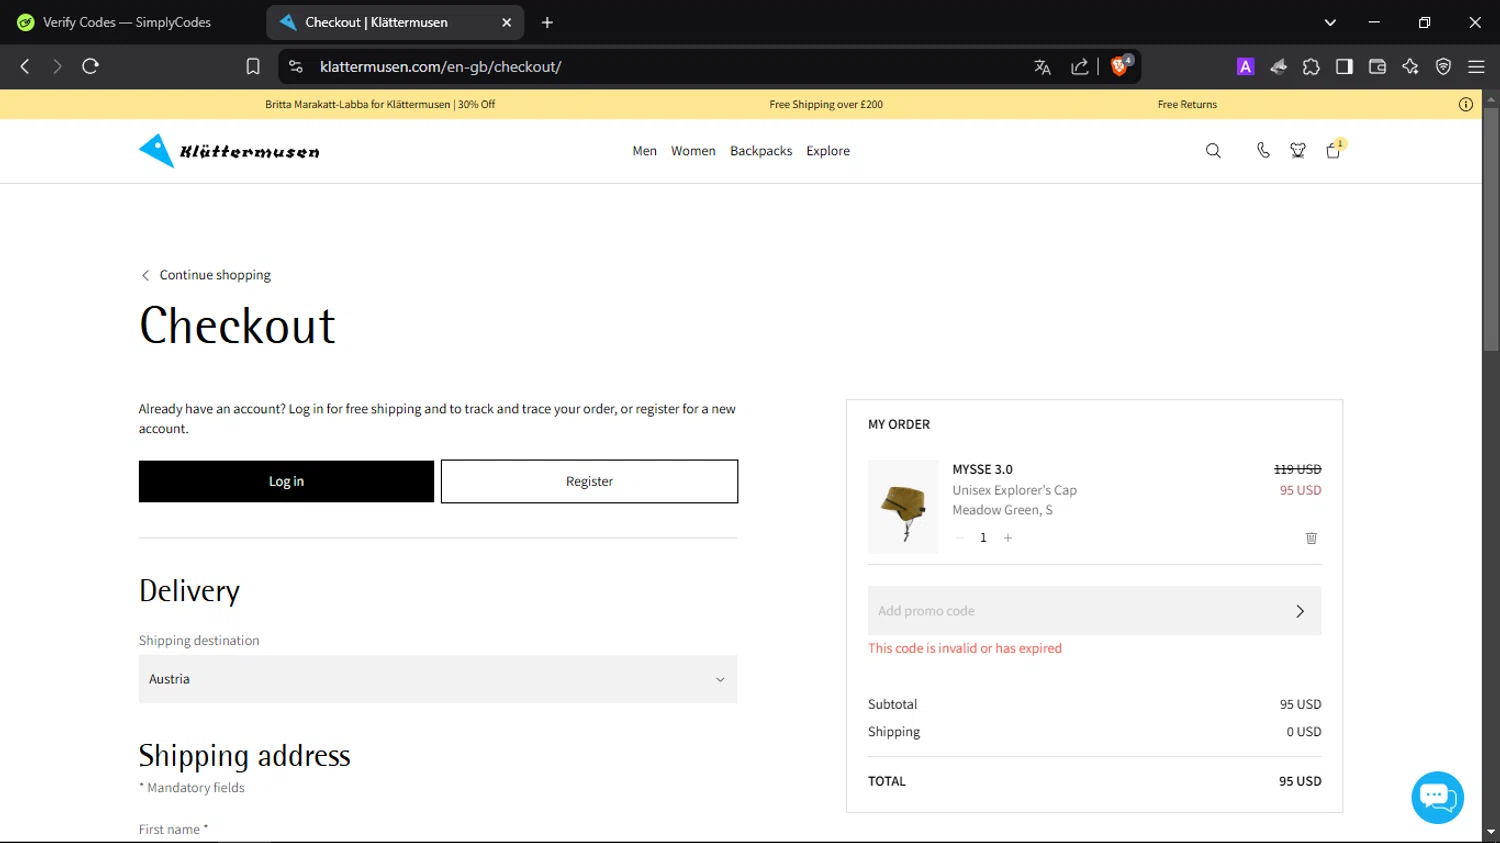Open the Explore menu
This screenshot has height=843, width=1500.
coord(828,151)
